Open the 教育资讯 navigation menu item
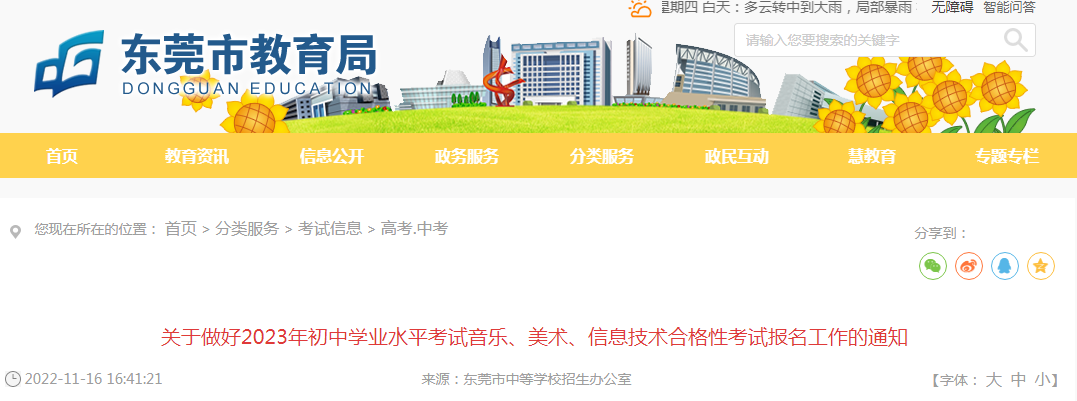Screen dimensions: 1077x401 [196, 156]
